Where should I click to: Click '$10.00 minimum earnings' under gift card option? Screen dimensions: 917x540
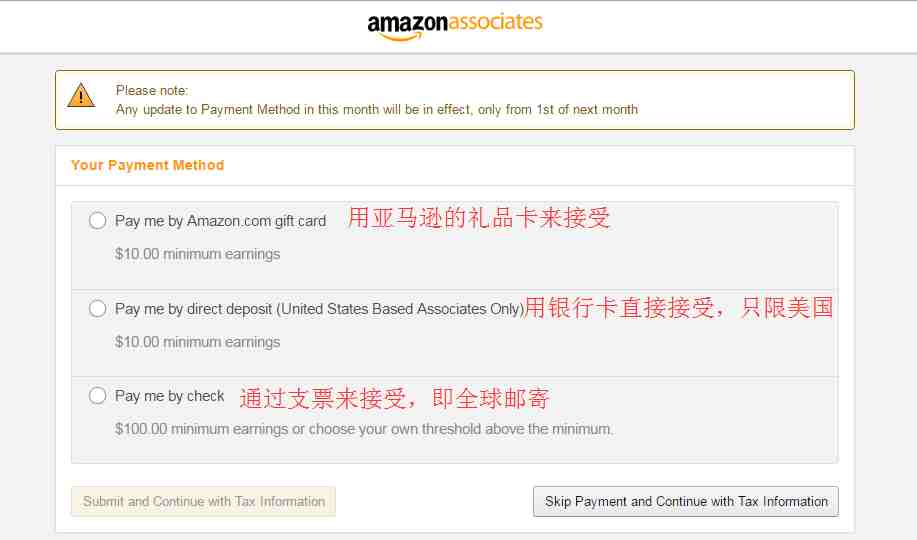point(198,254)
